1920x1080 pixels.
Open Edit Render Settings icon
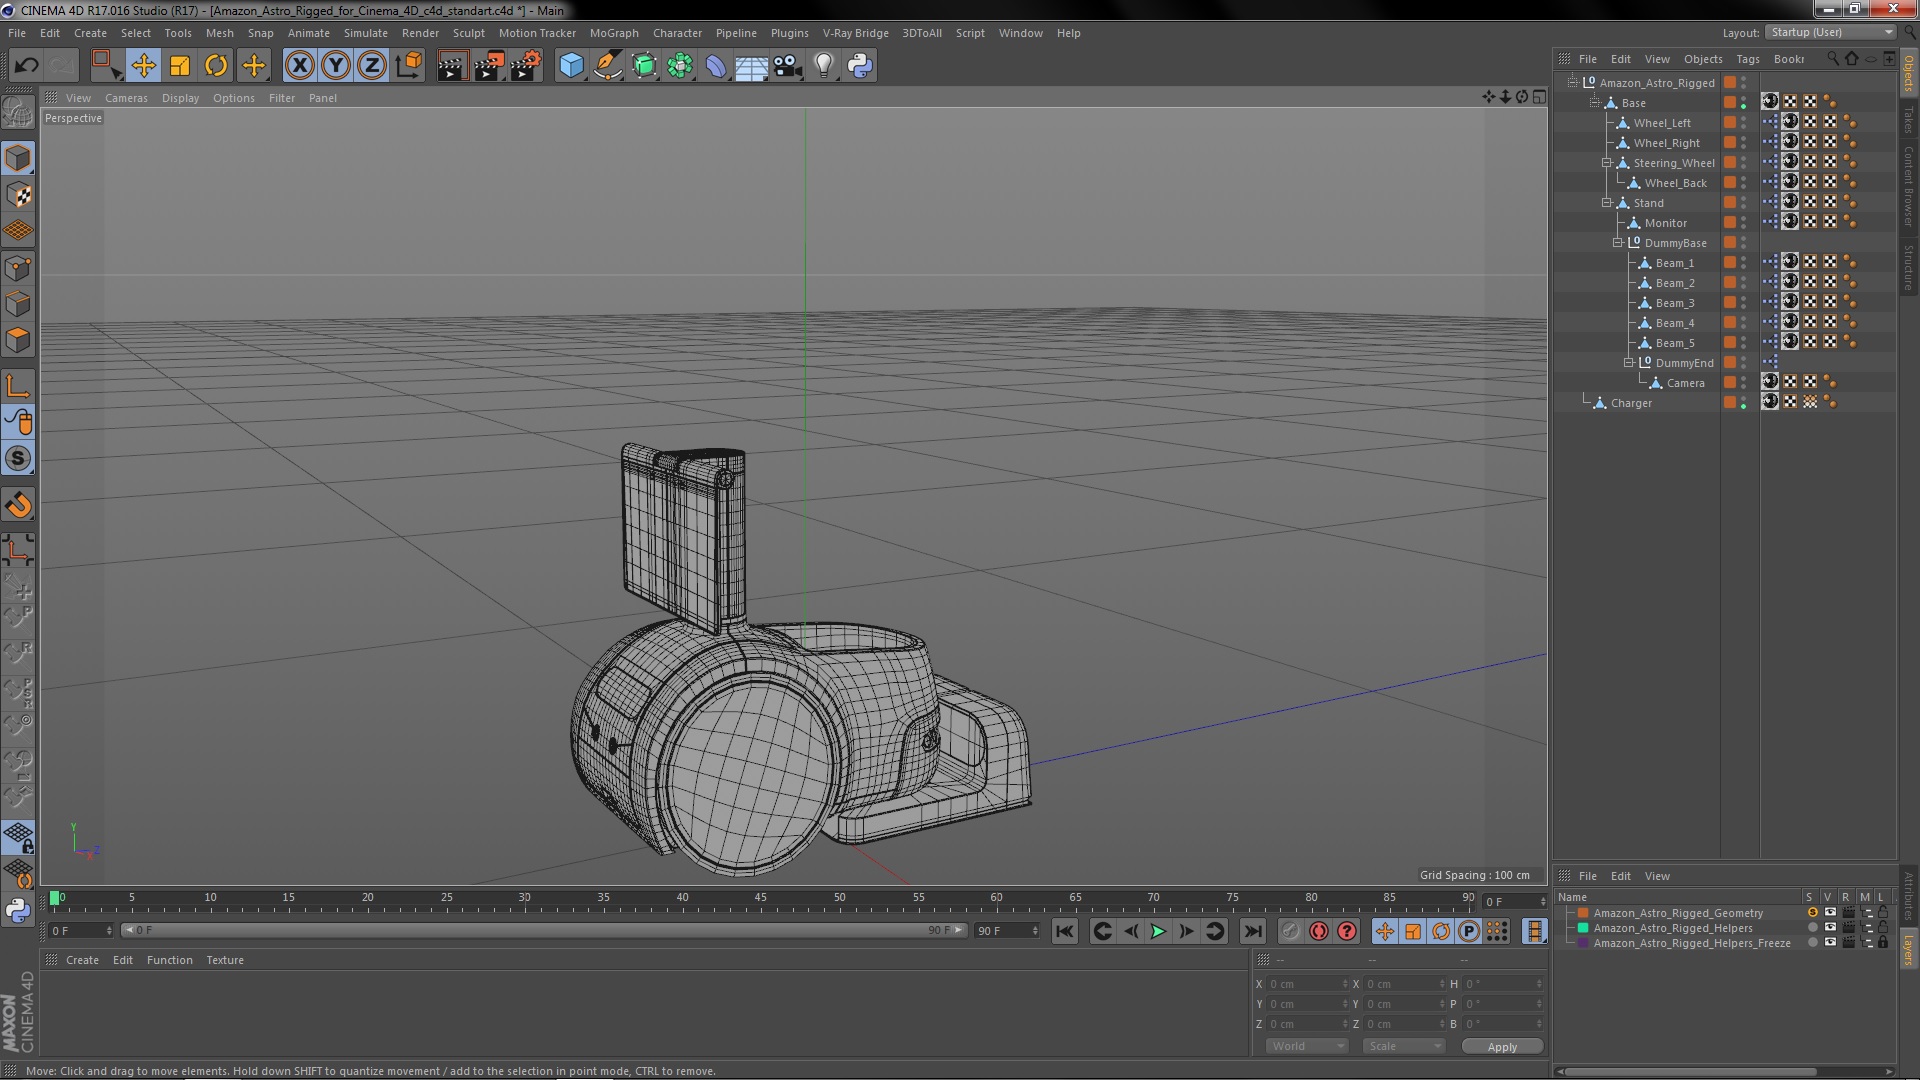click(x=526, y=66)
